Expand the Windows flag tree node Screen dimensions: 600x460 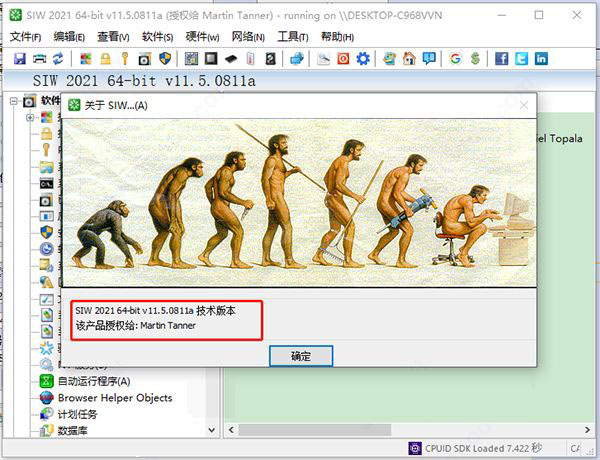(x=30, y=117)
